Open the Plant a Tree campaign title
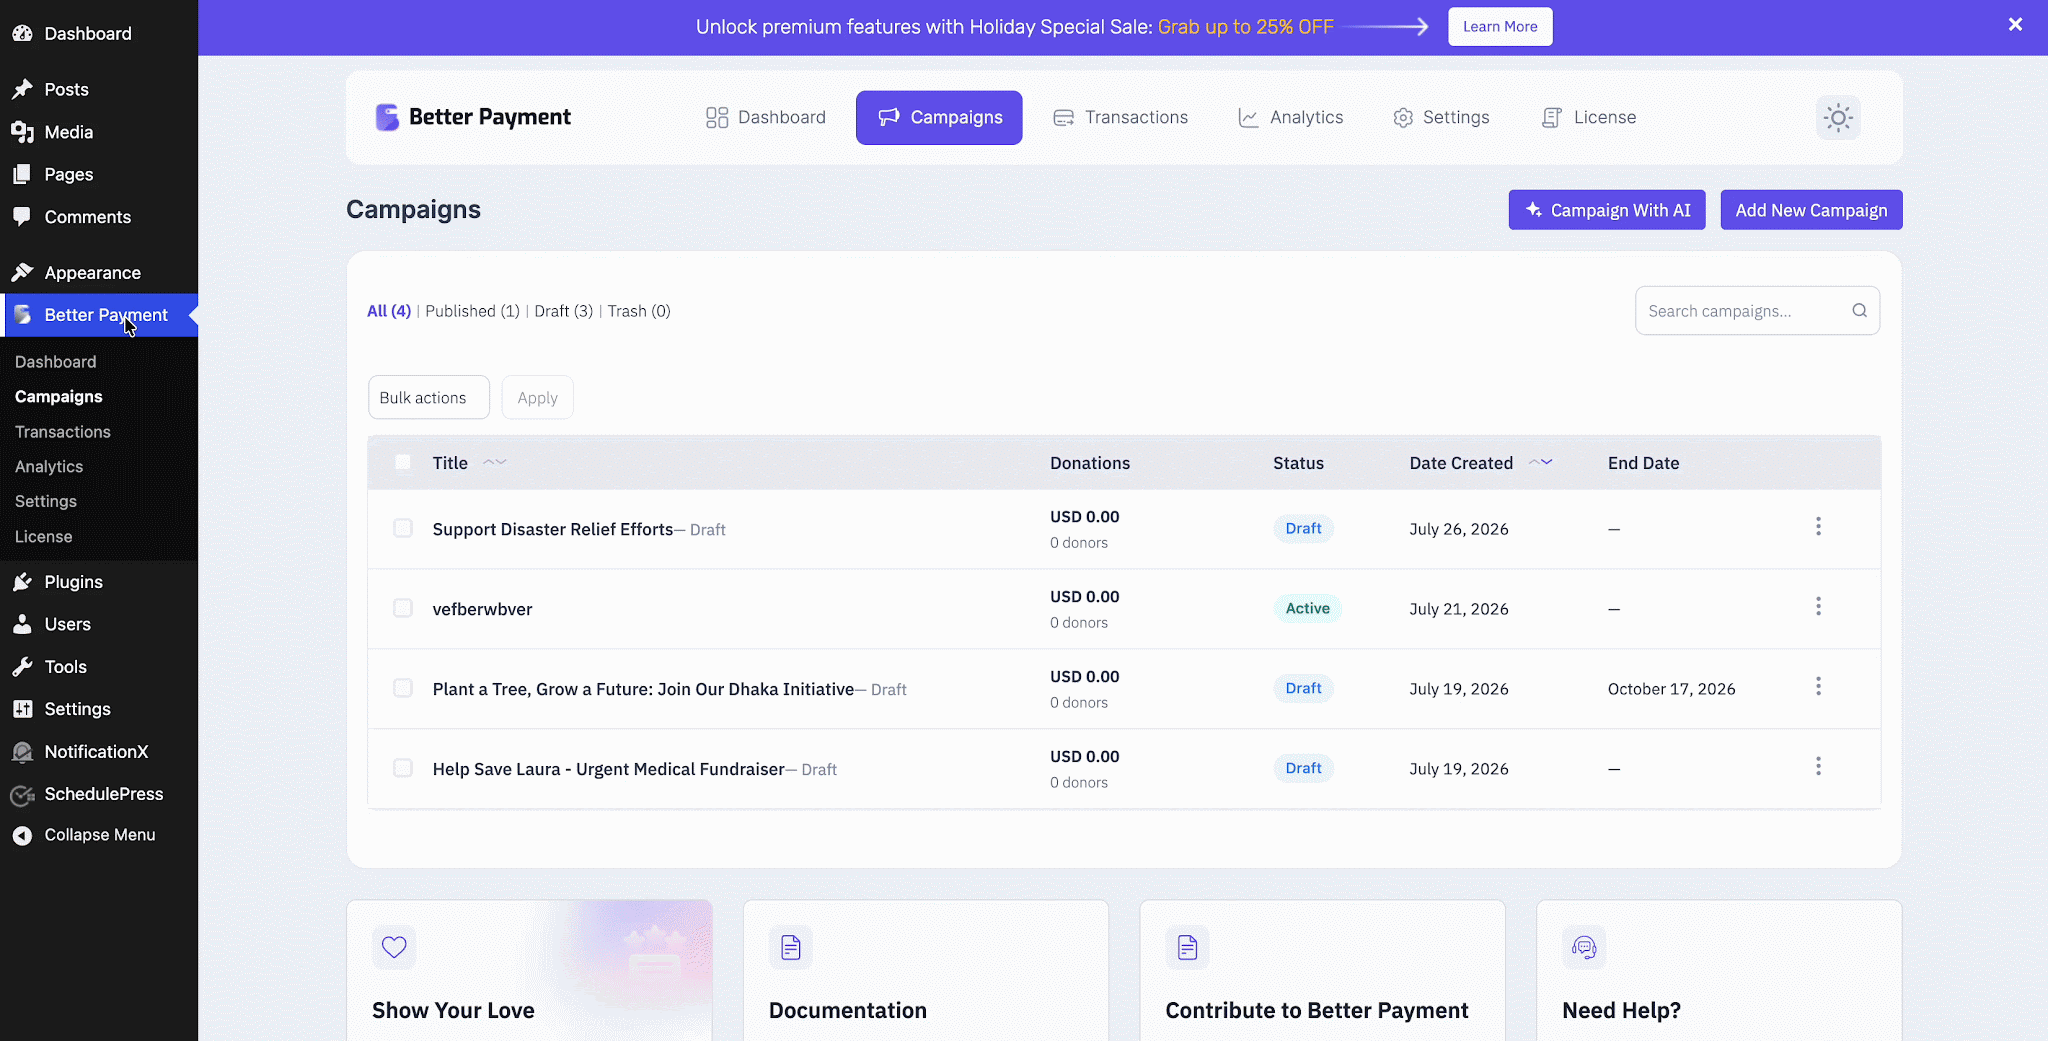 (x=643, y=689)
